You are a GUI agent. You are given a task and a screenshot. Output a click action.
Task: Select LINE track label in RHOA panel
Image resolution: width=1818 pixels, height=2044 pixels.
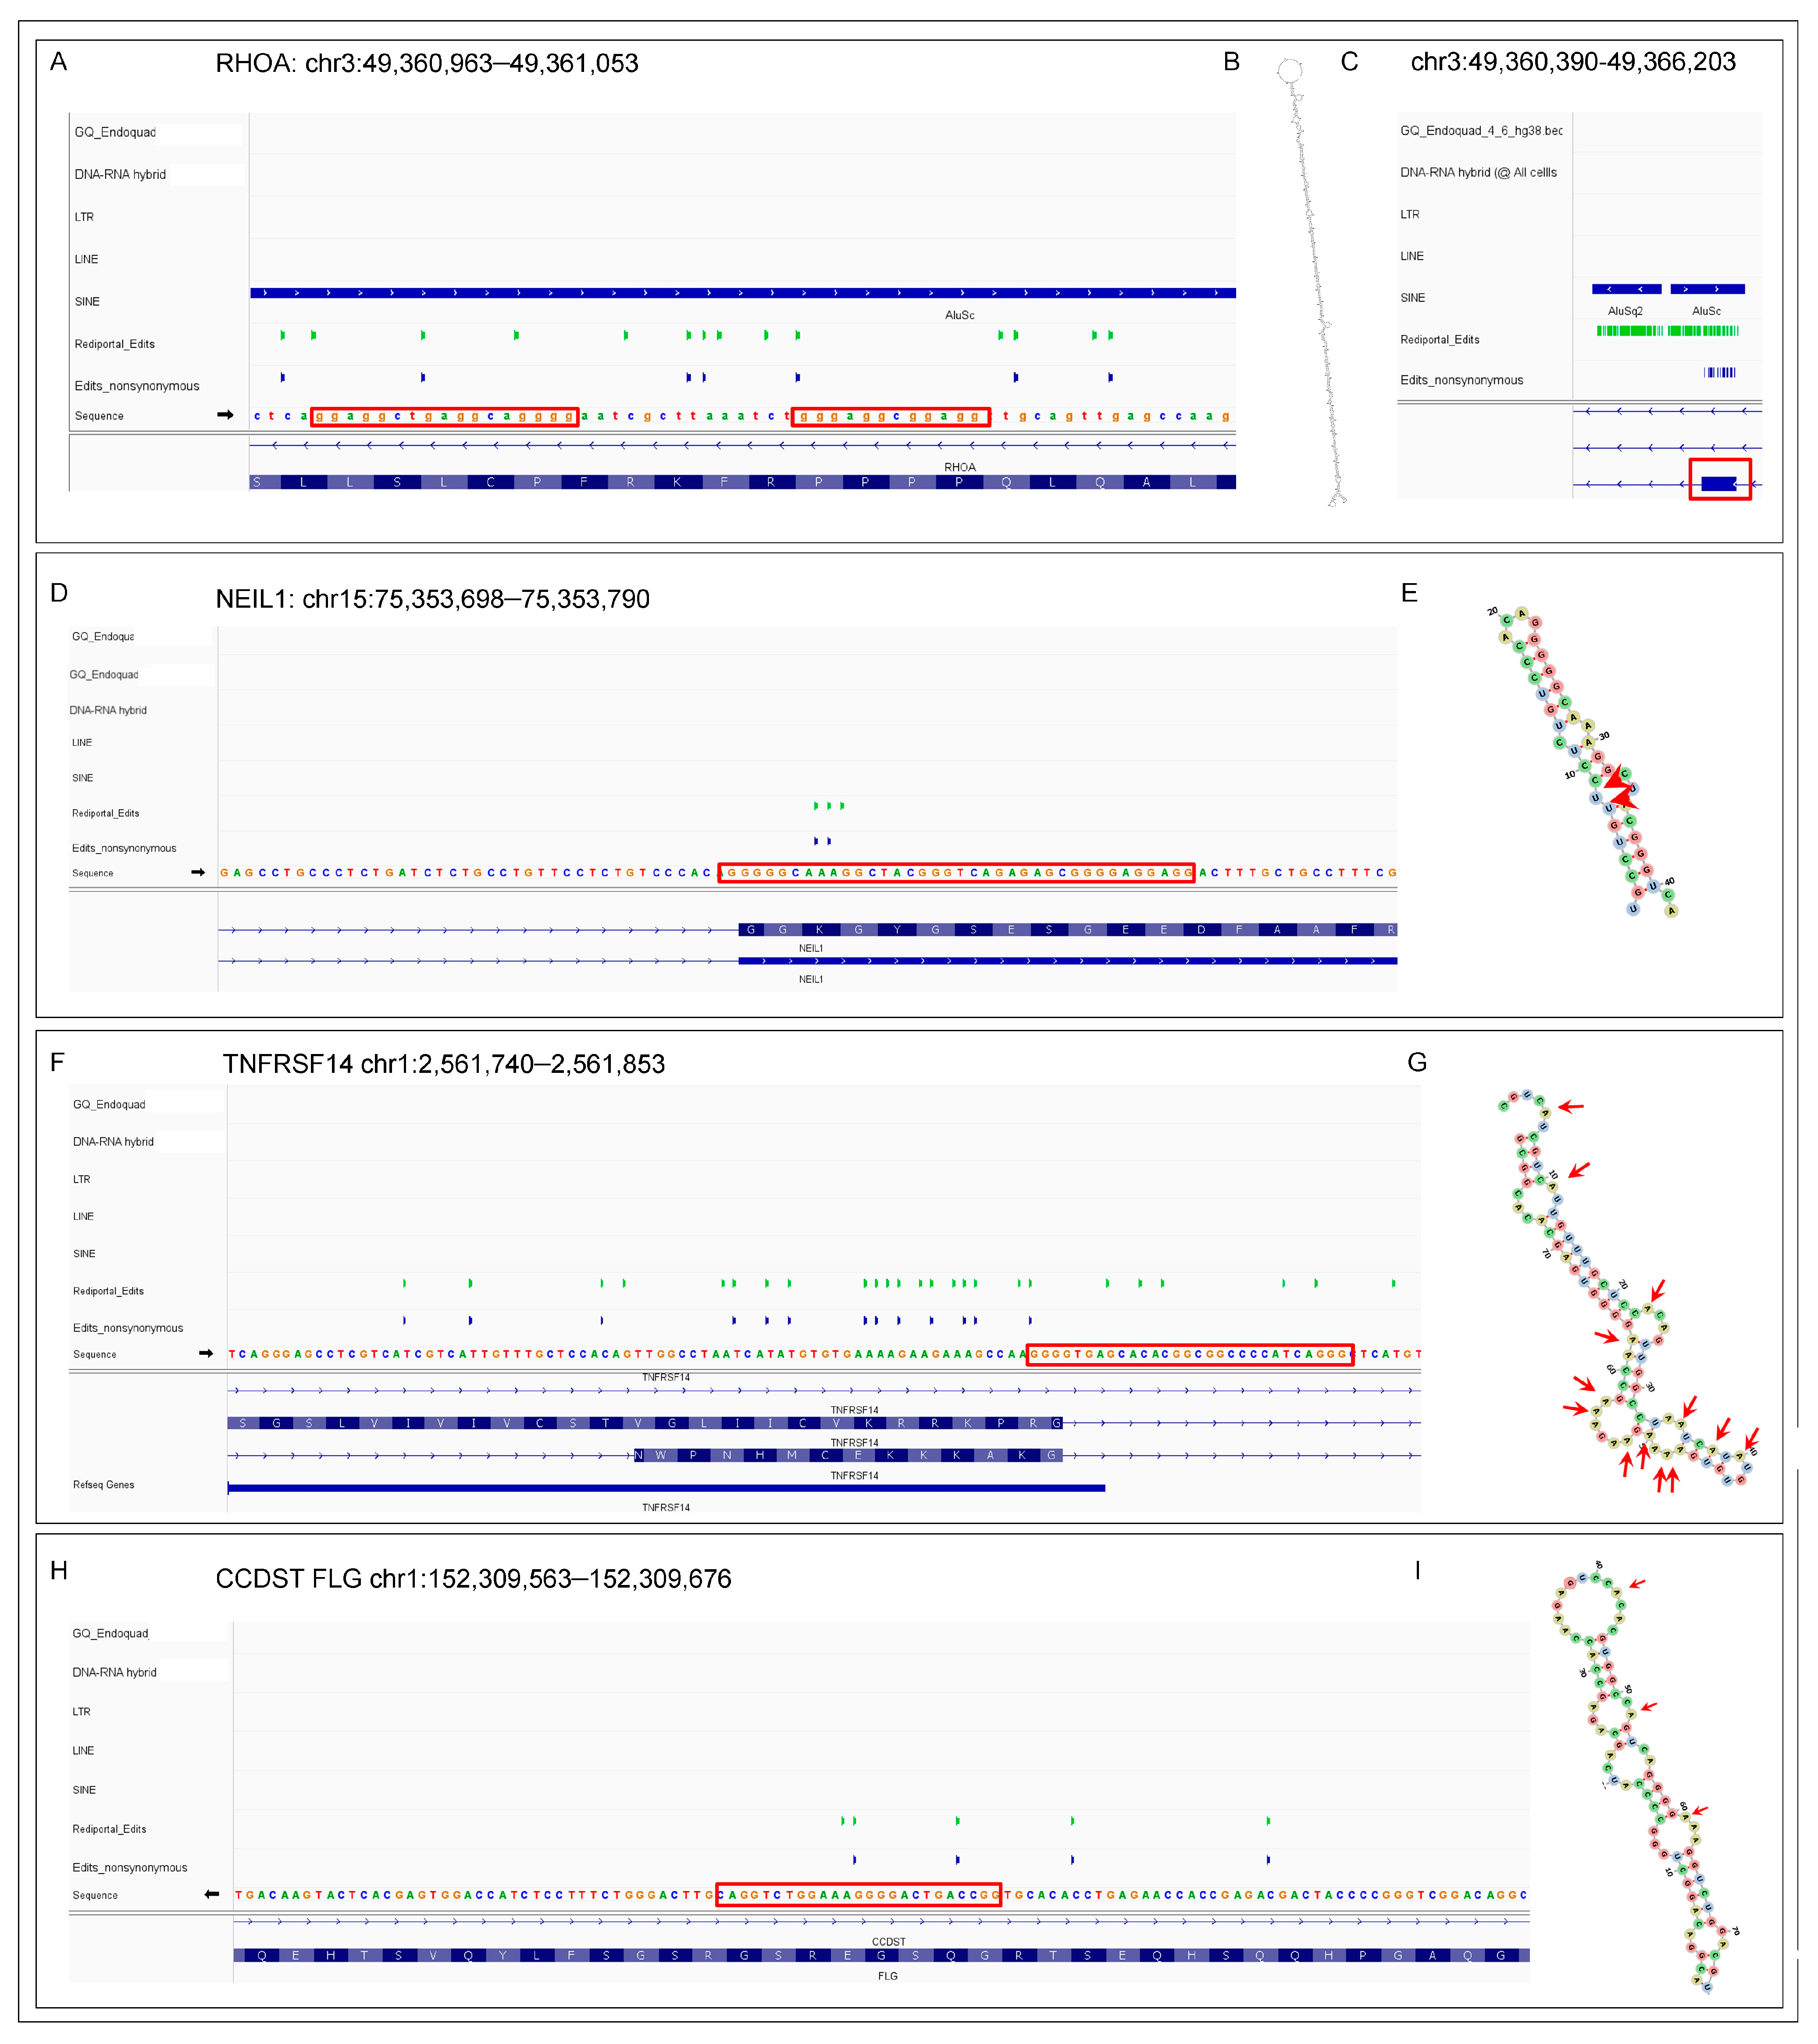click(86, 259)
